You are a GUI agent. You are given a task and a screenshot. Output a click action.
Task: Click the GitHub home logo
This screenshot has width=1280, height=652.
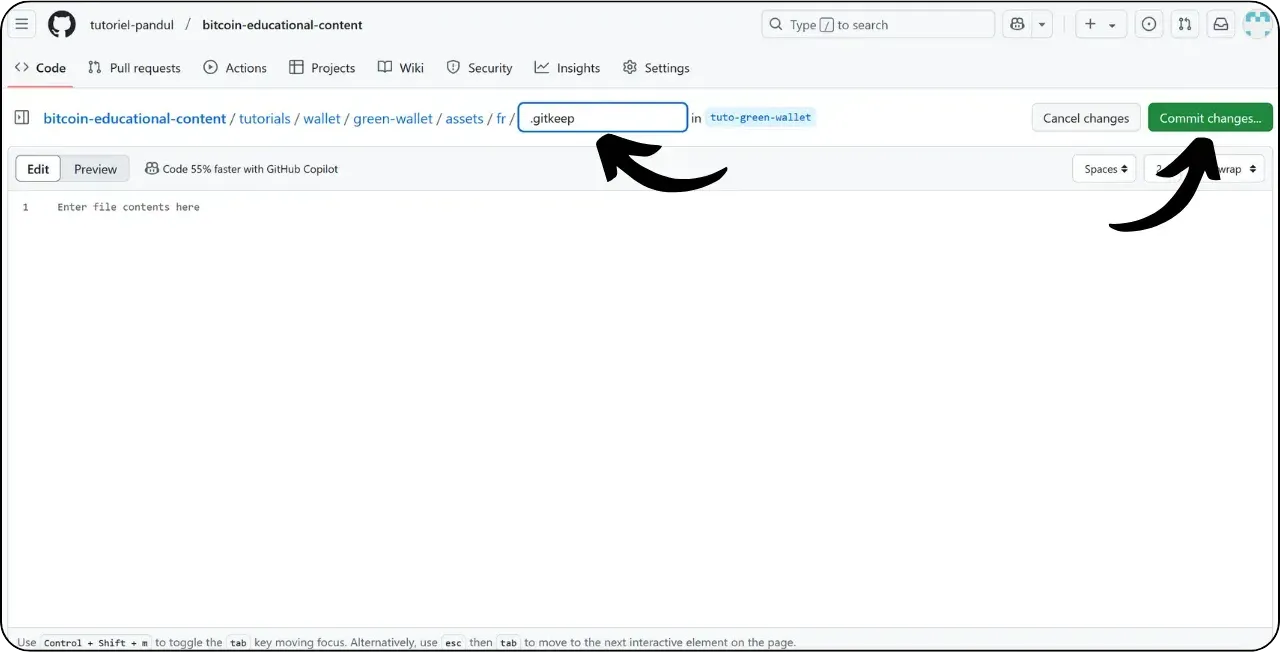pyautogui.click(x=61, y=24)
